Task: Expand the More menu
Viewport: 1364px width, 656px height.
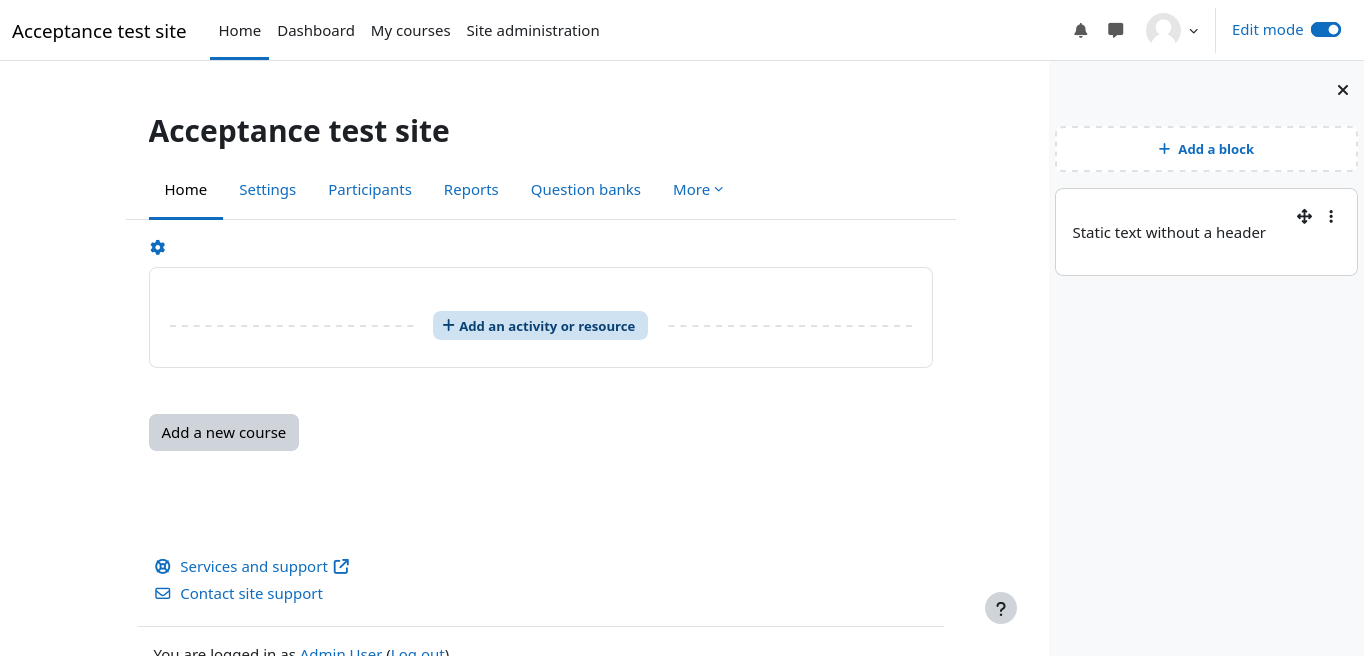Action: point(697,190)
